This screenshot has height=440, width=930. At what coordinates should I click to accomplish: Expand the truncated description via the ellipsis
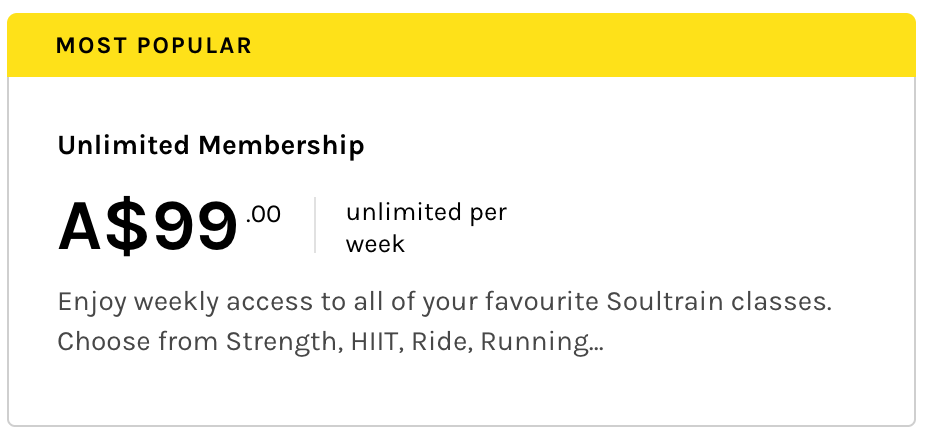(596, 343)
